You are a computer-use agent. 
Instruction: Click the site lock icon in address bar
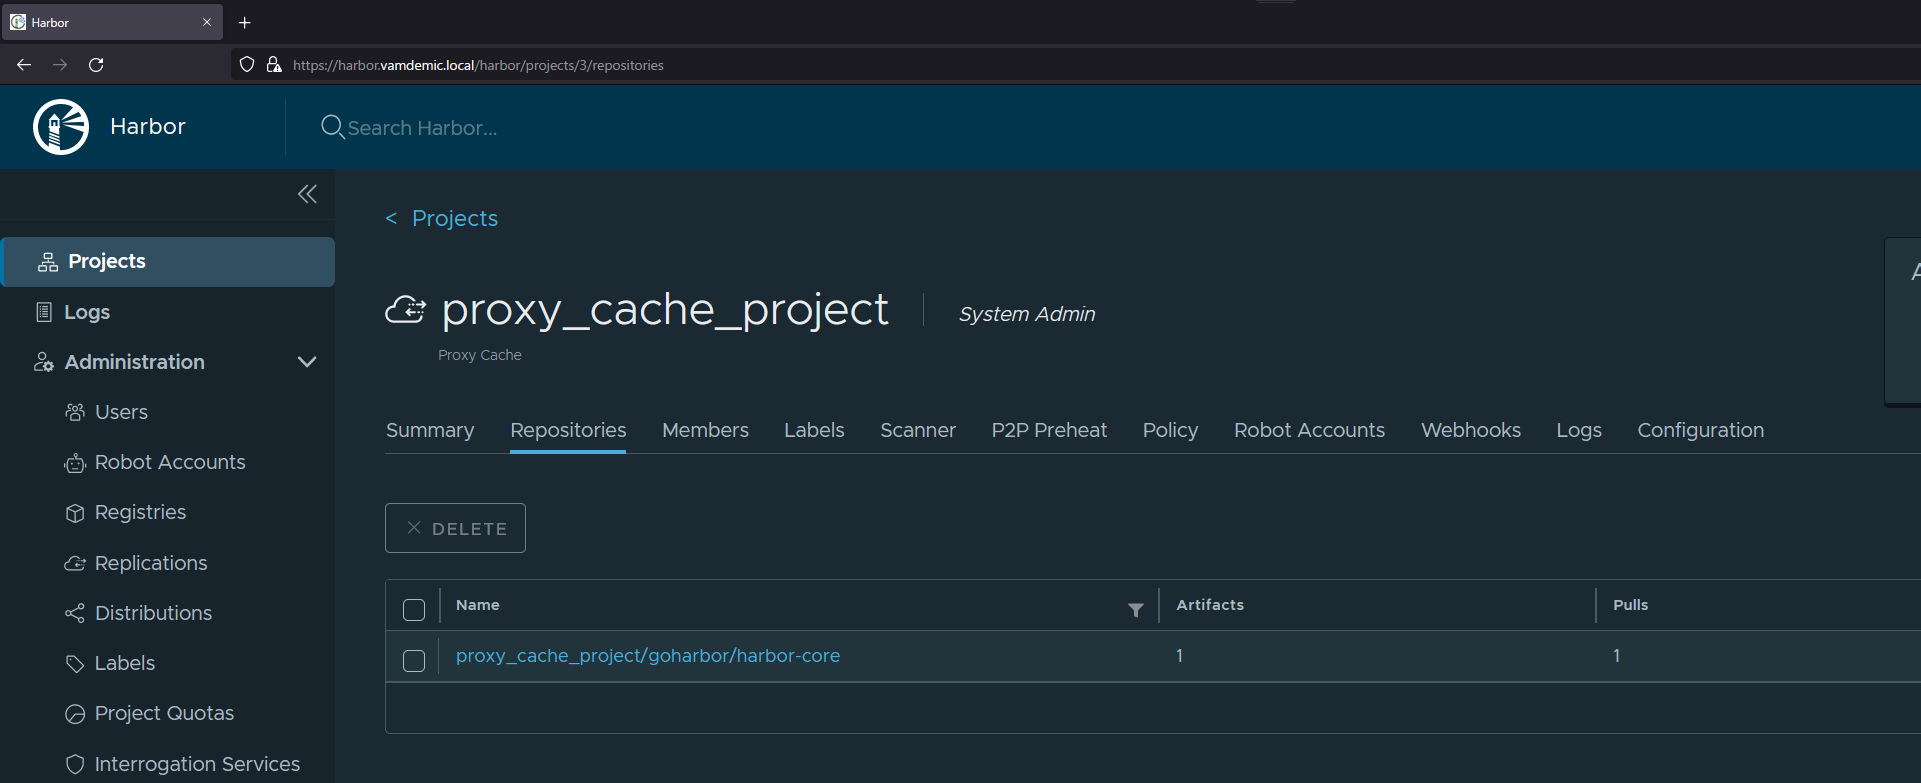click(274, 65)
